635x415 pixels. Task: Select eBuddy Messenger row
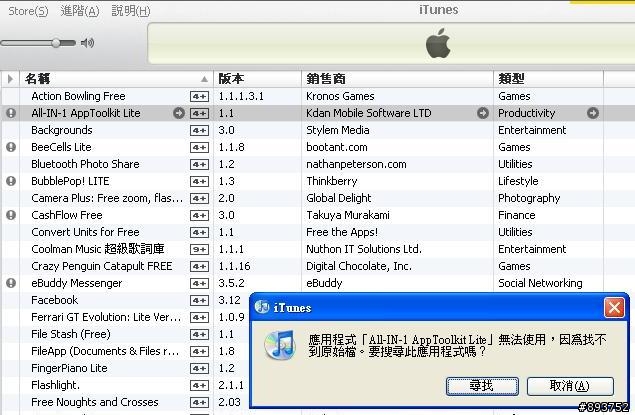(318, 283)
